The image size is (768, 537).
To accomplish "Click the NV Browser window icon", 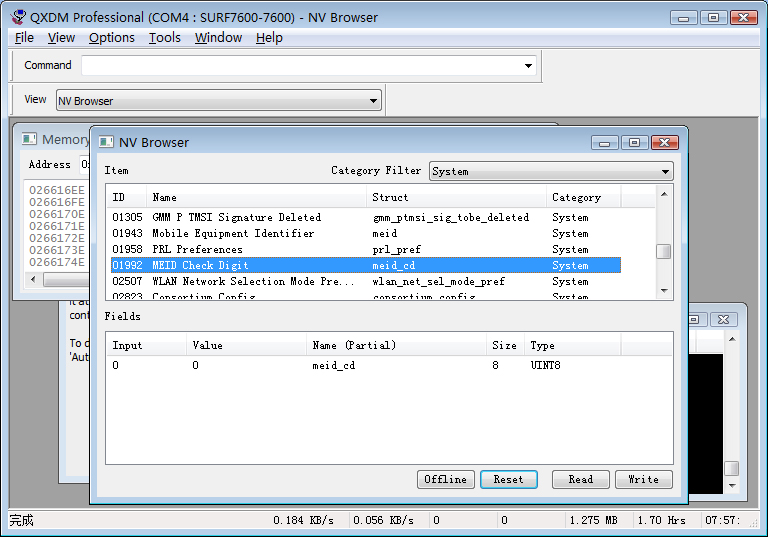I will [x=106, y=142].
